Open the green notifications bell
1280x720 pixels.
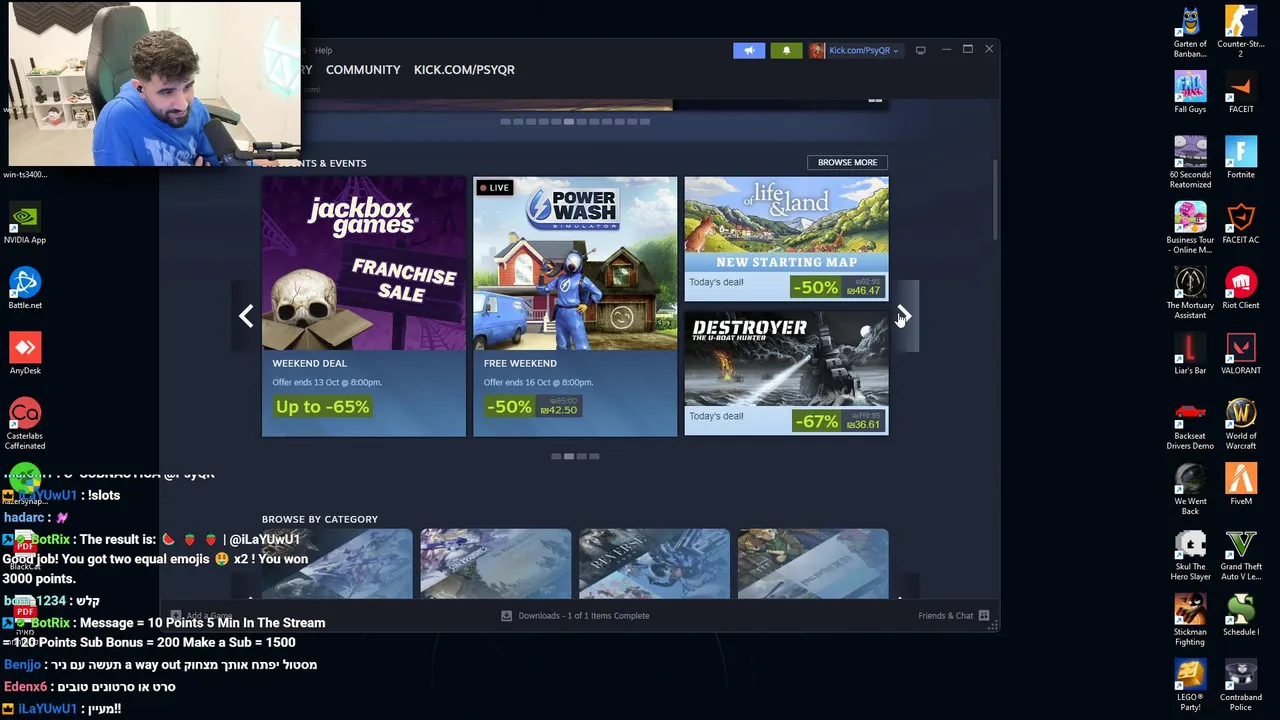pyautogui.click(x=786, y=50)
